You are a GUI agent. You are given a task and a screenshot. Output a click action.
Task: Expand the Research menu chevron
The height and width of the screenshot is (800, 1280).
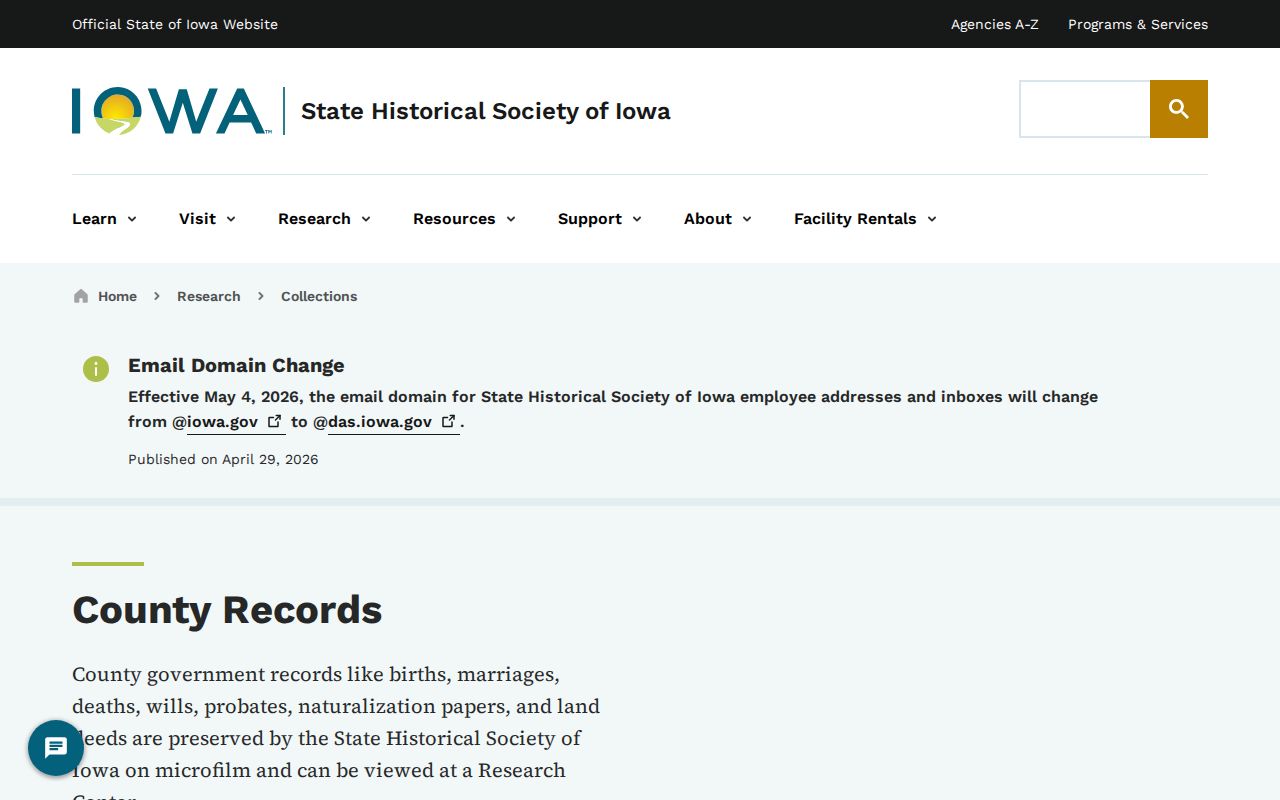366,219
